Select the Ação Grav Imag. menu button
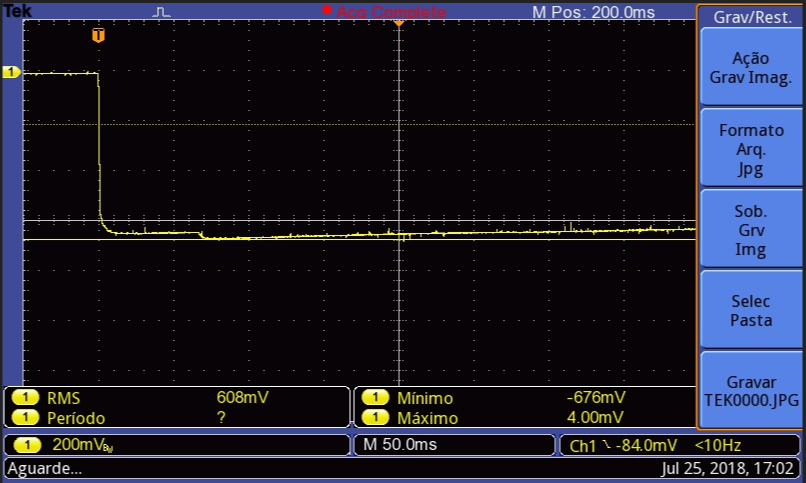Viewport: 806px width, 483px height. [x=751, y=68]
